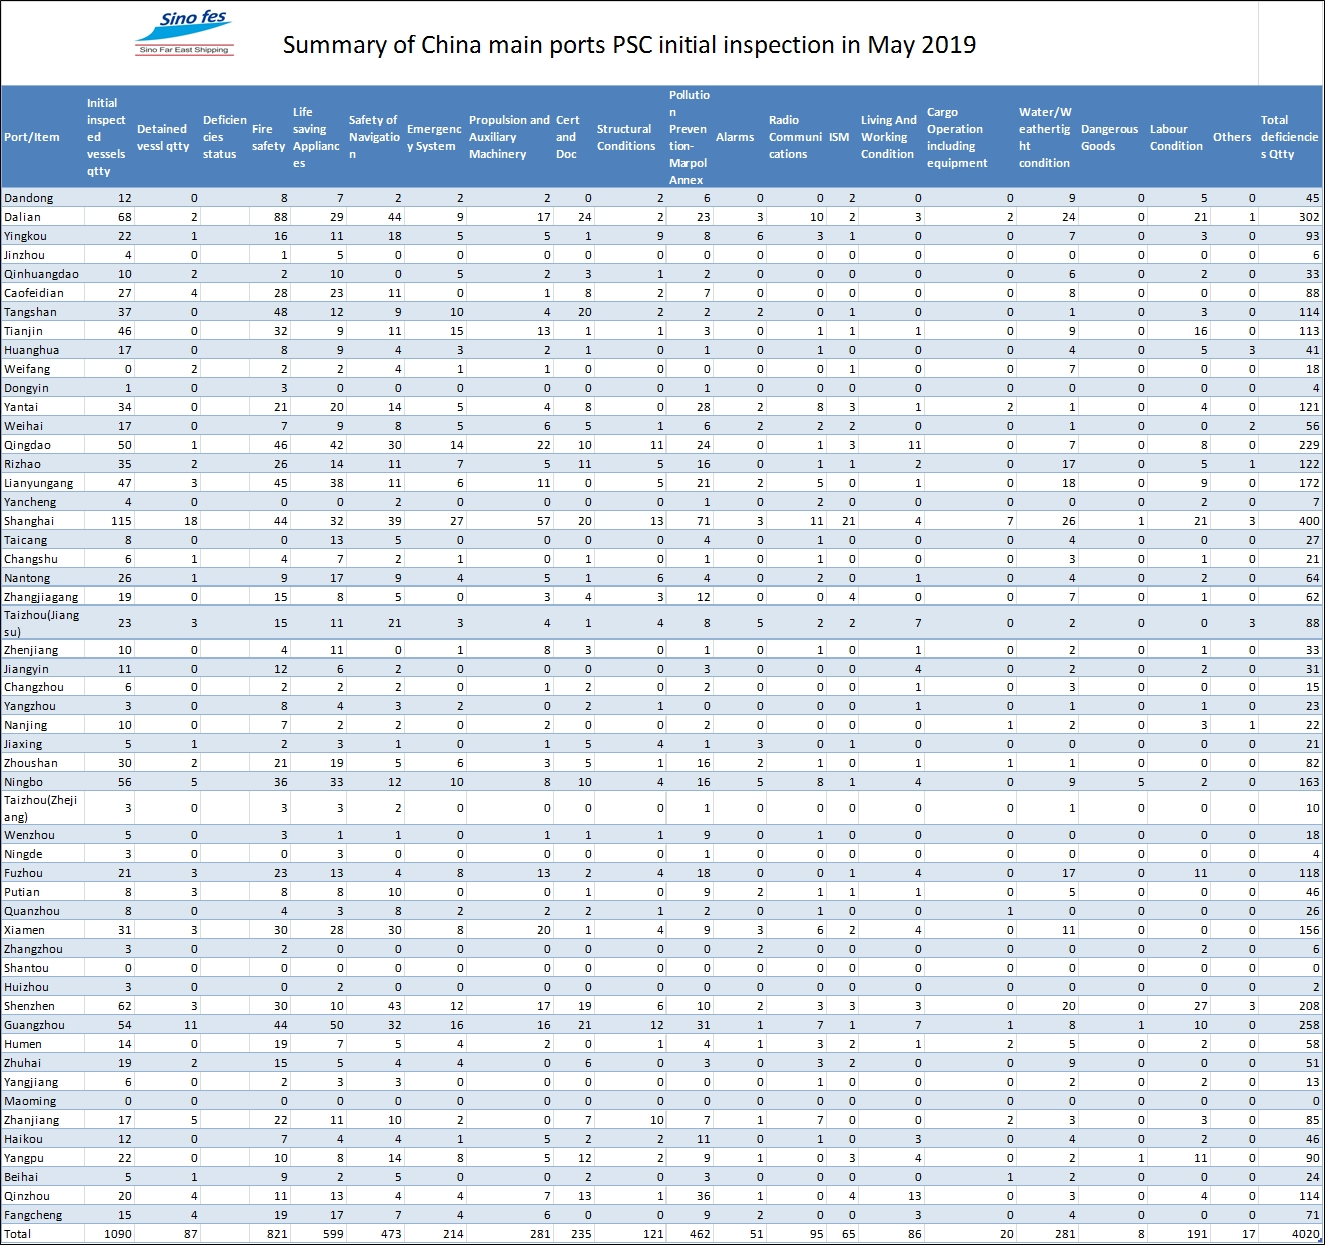Viewport: 1325px width, 1245px height.
Task: Select Dalian's total deficiencies value 302
Action: click(1309, 217)
